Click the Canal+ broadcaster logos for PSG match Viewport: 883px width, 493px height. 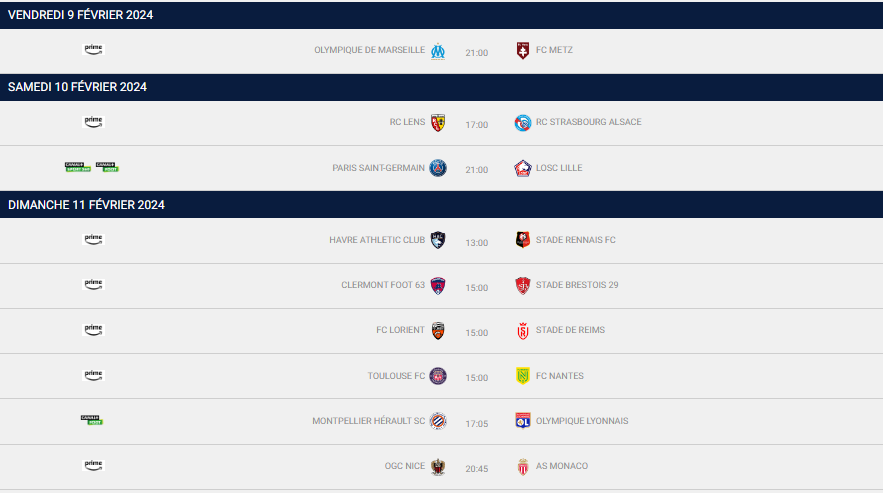click(92, 167)
